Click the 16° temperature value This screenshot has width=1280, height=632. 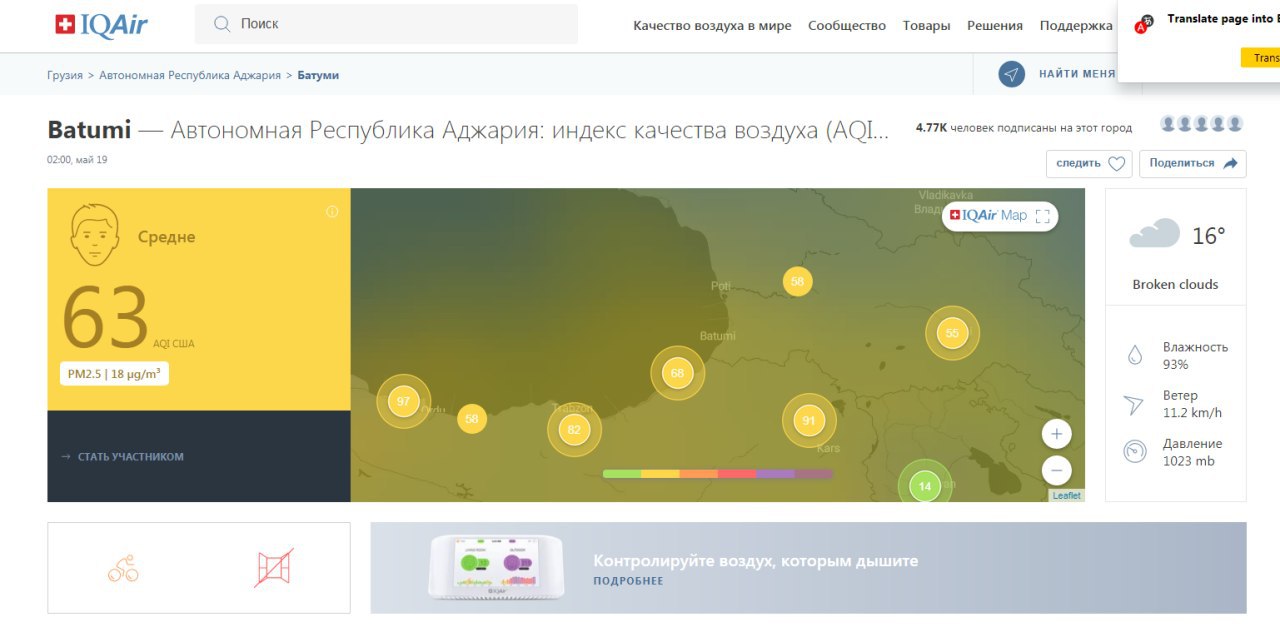[x=1208, y=236]
